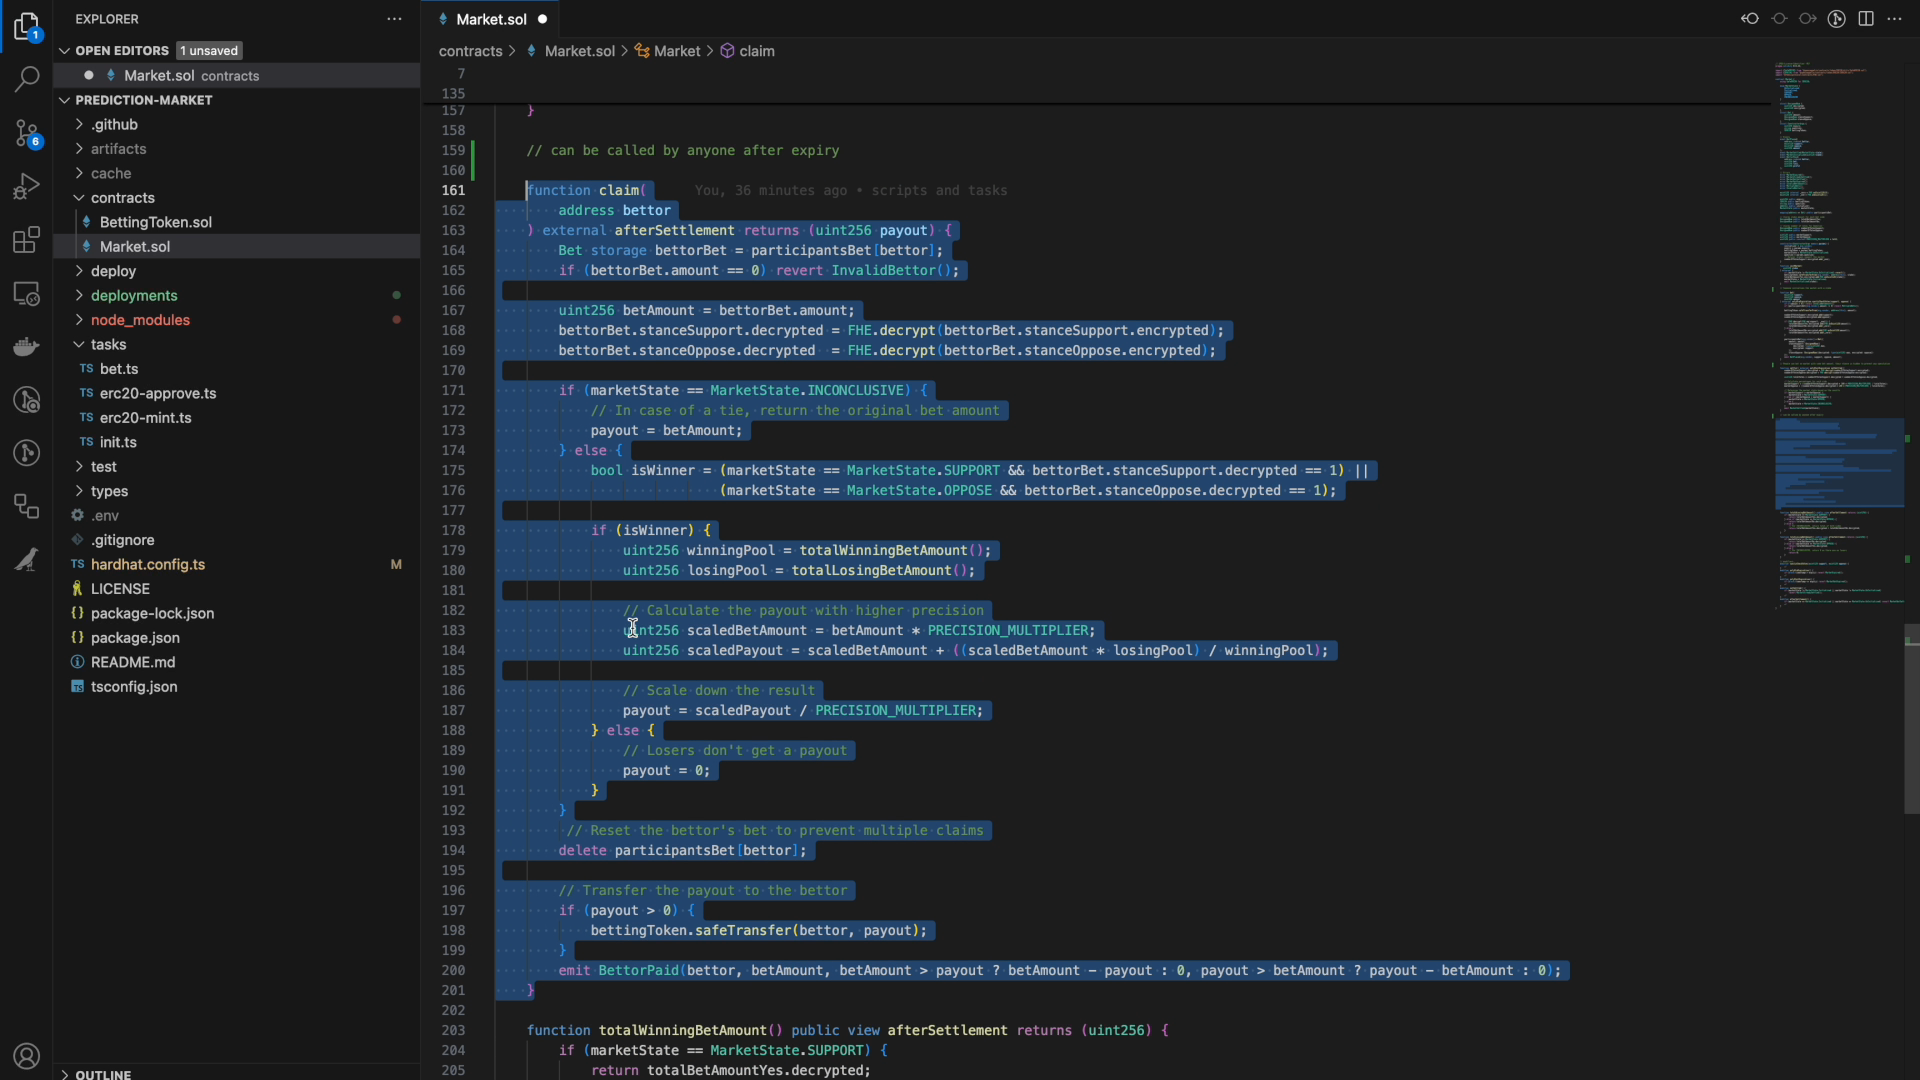Click claim function in the breadcrumb

point(756,51)
